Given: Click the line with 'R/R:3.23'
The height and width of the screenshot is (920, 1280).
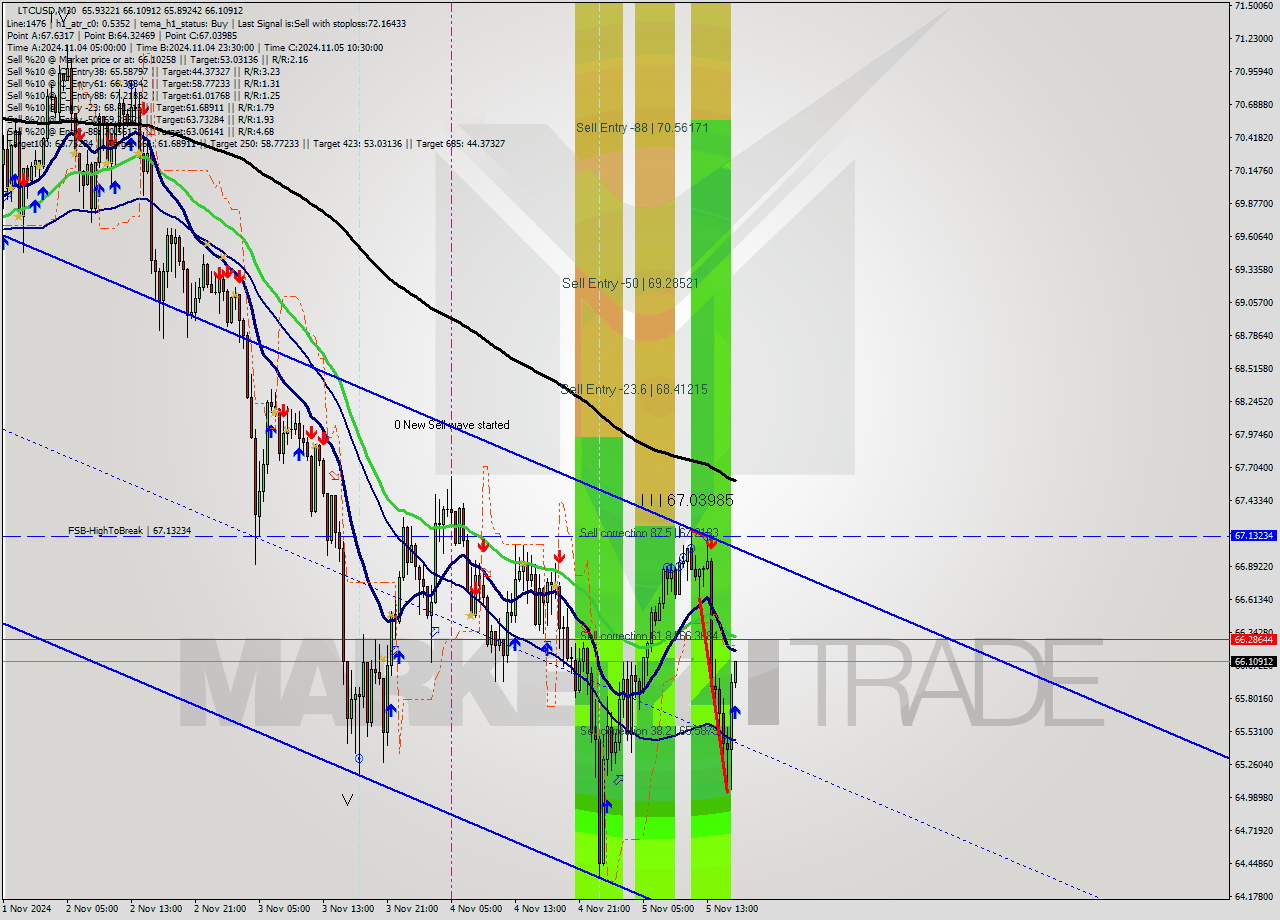Looking at the screenshot, I should click(x=143, y=71).
